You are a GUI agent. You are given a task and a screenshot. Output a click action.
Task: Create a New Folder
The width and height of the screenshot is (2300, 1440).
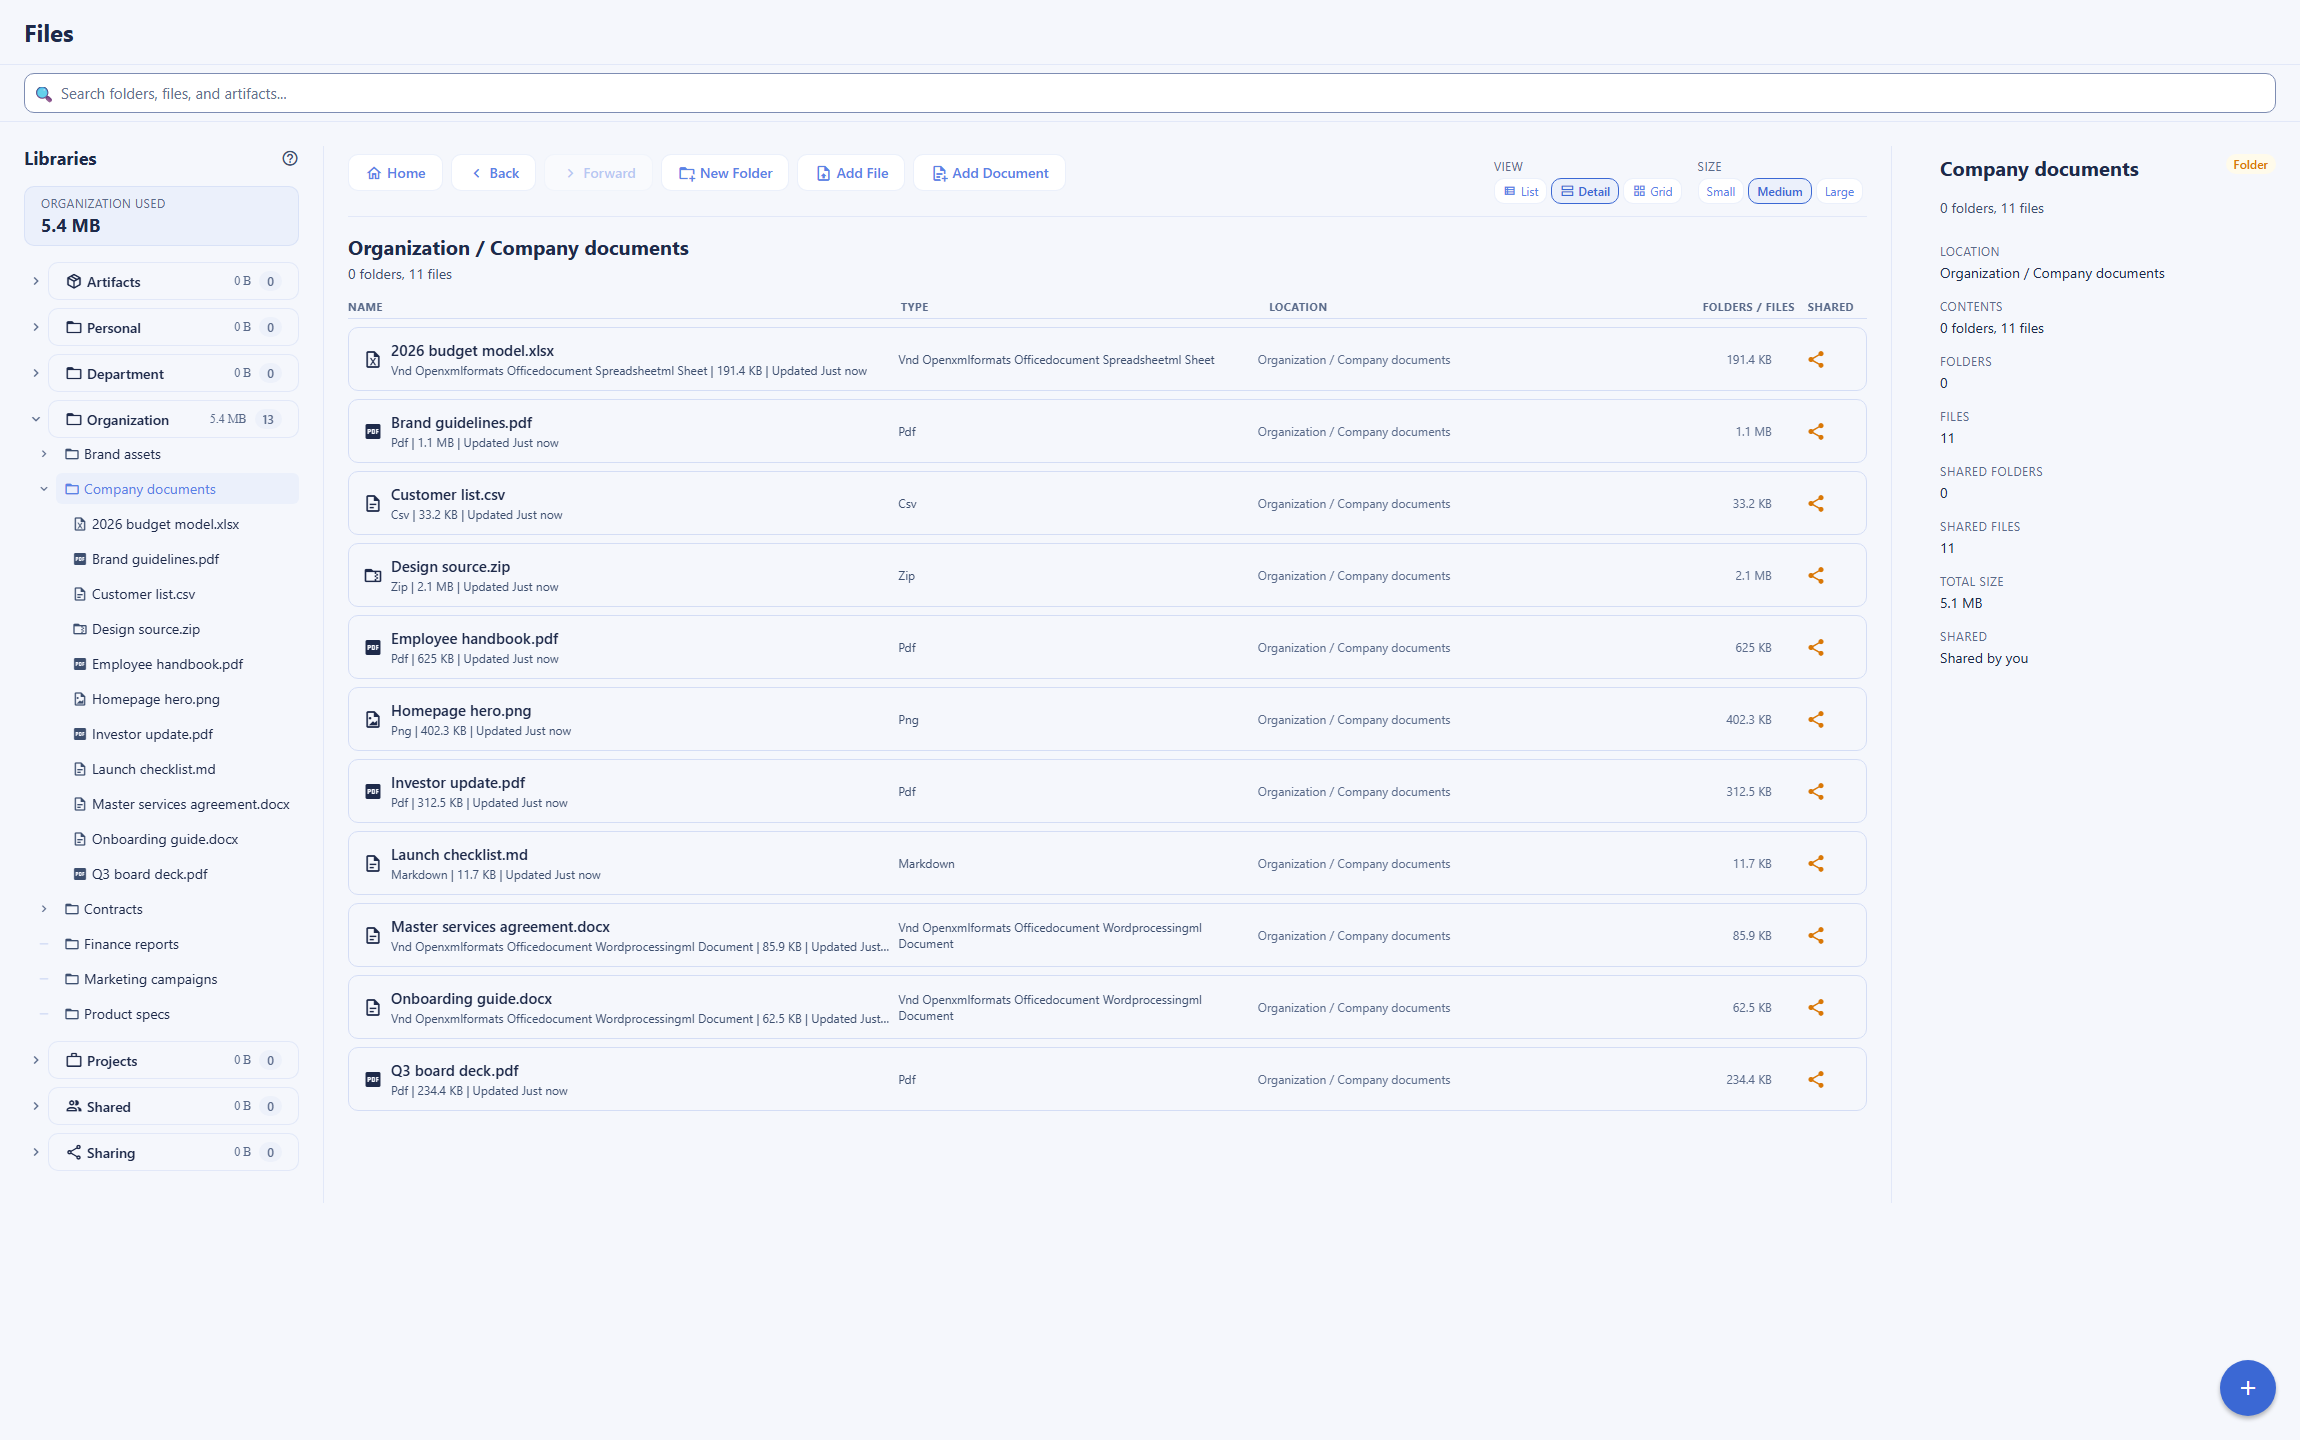pos(725,173)
